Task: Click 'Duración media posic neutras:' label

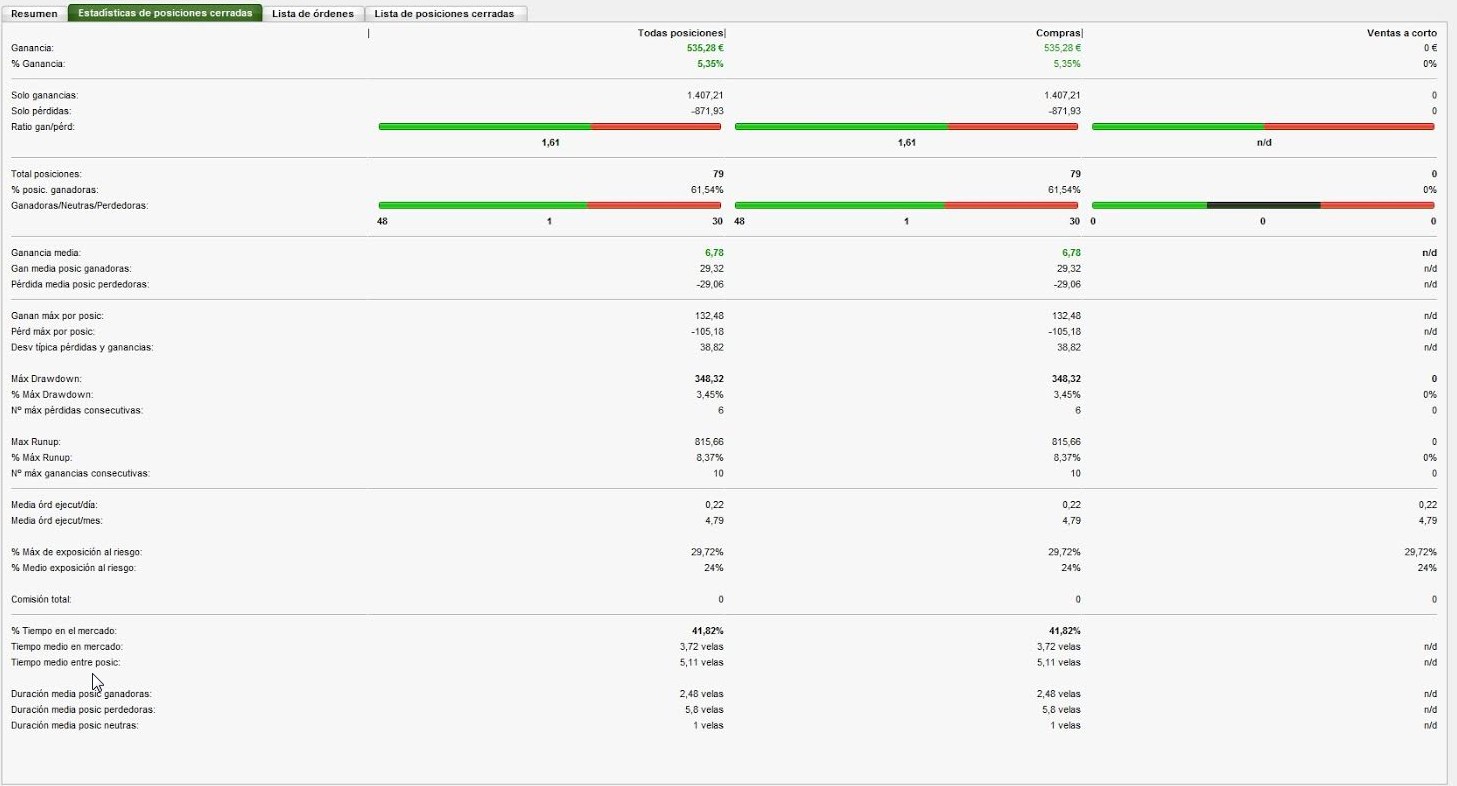Action: [x=75, y=726]
